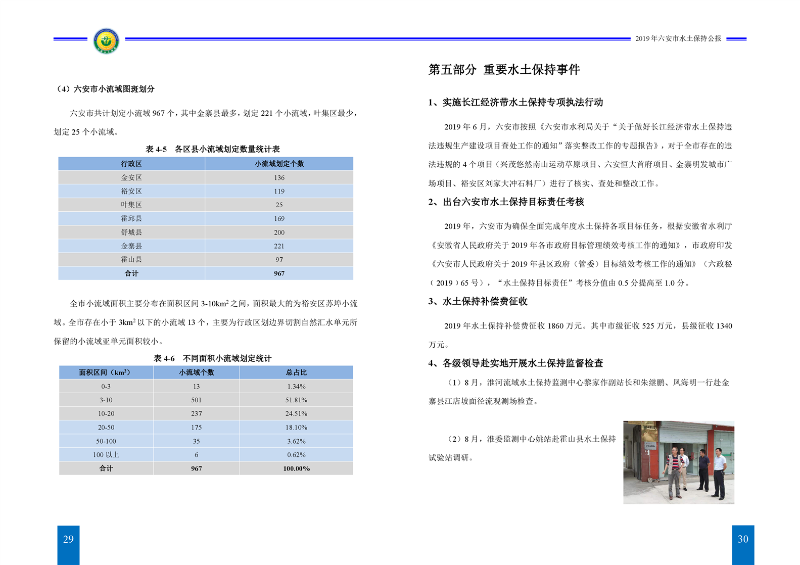This screenshot has width=800, height=565.
Task: Click the 总占比 column header
Action: (295, 371)
